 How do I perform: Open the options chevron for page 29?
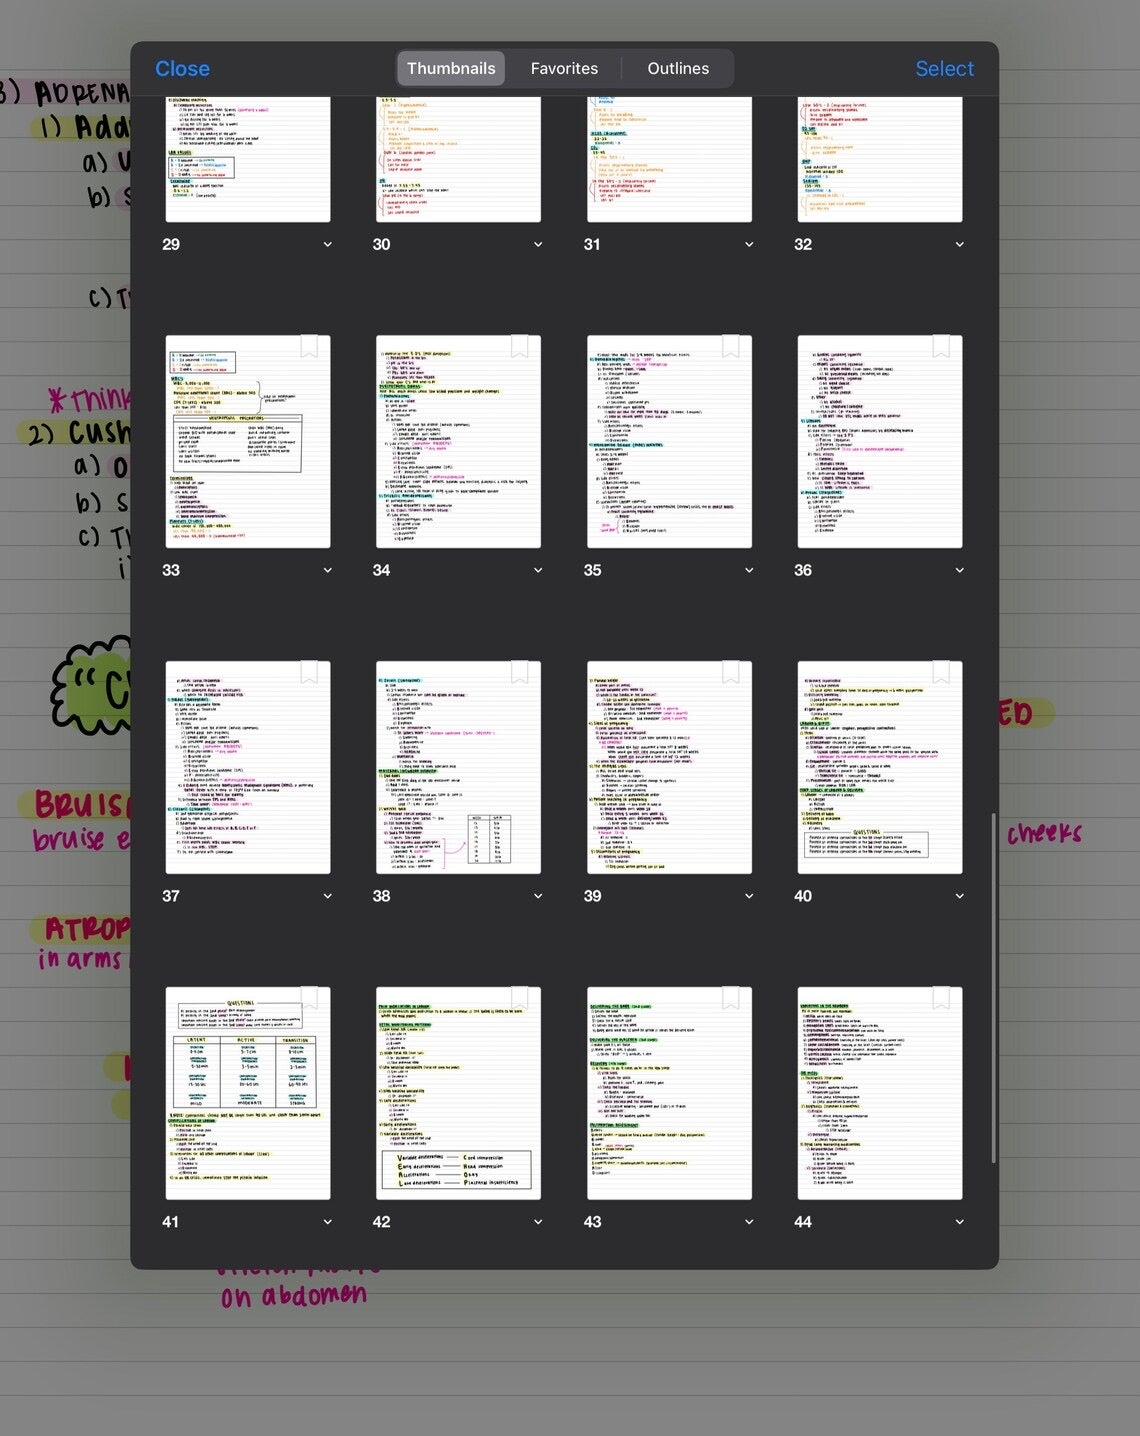click(x=327, y=244)
